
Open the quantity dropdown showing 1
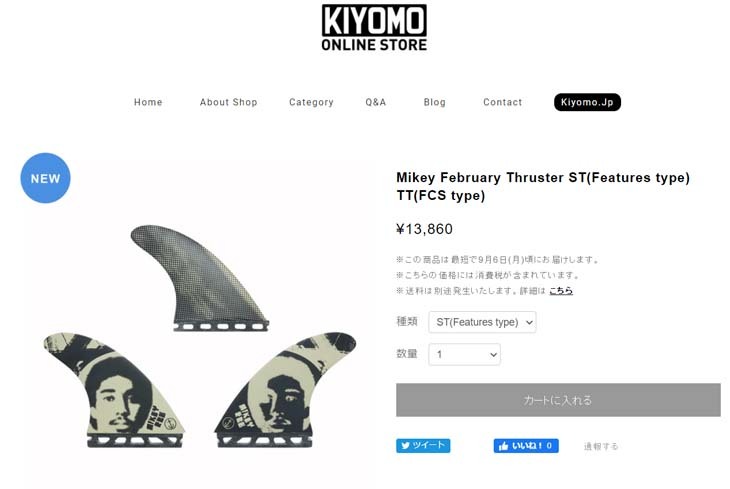coord(465,354)
